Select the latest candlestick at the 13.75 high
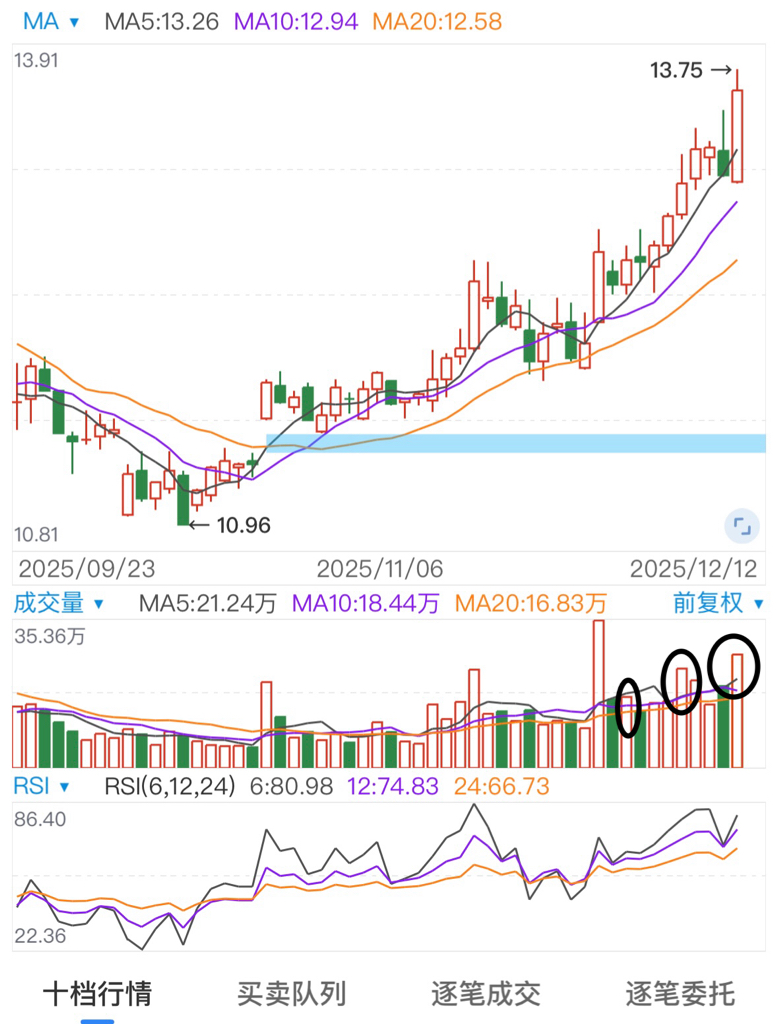This screenshot has height=1024, width=778. pos(737,136)
